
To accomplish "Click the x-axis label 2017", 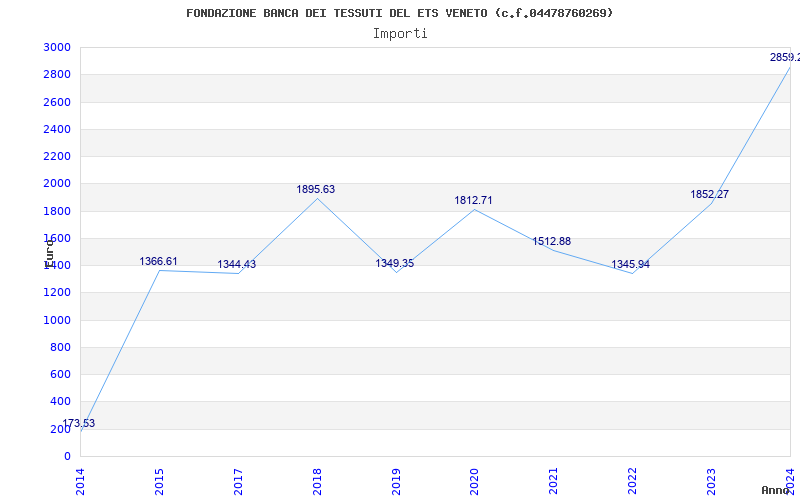I will point(238,482).
